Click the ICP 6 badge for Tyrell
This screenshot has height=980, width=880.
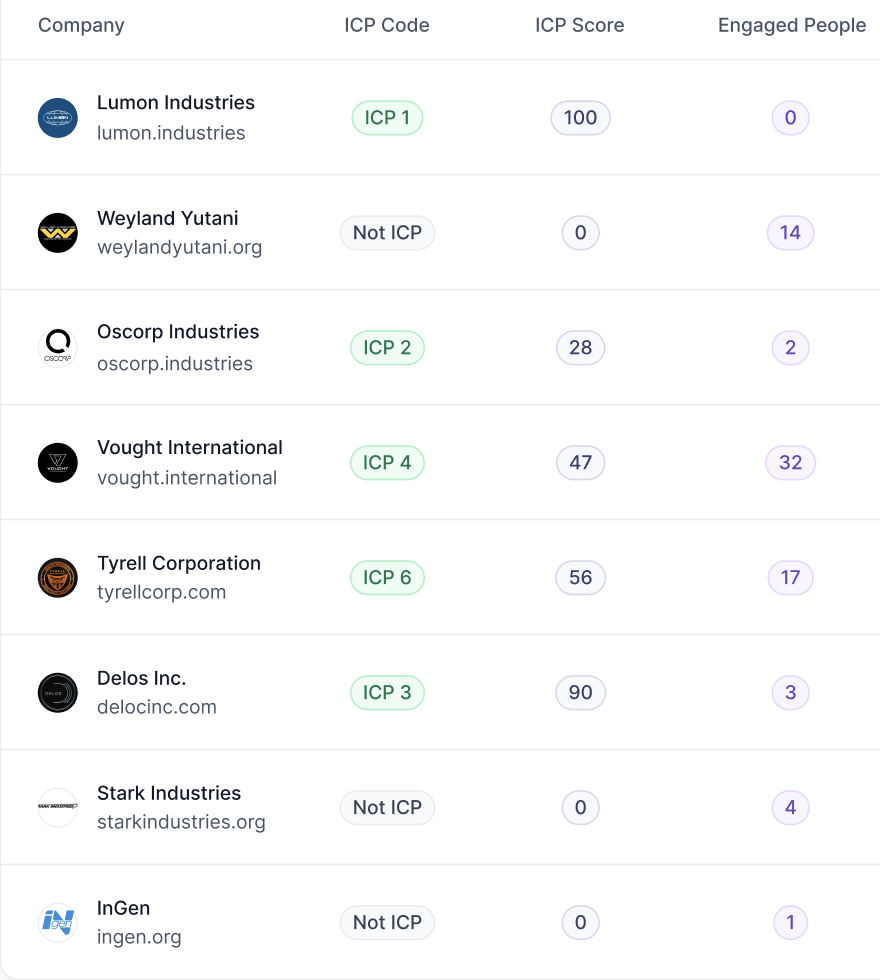point(387,578)
